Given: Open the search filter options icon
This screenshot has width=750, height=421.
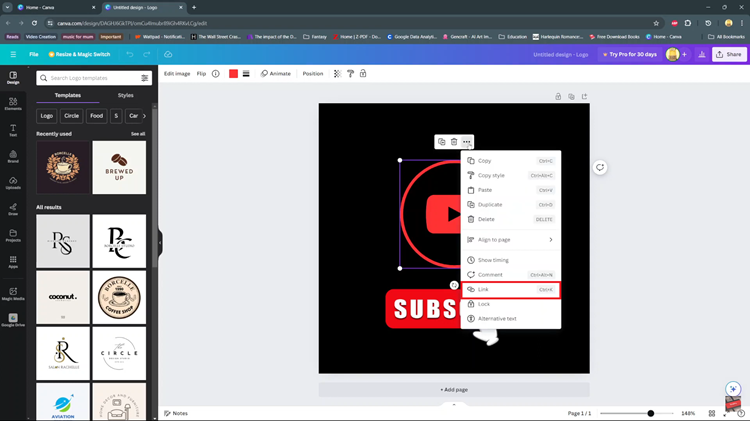Looking at the screenshot, I should [x=144, y=78].
